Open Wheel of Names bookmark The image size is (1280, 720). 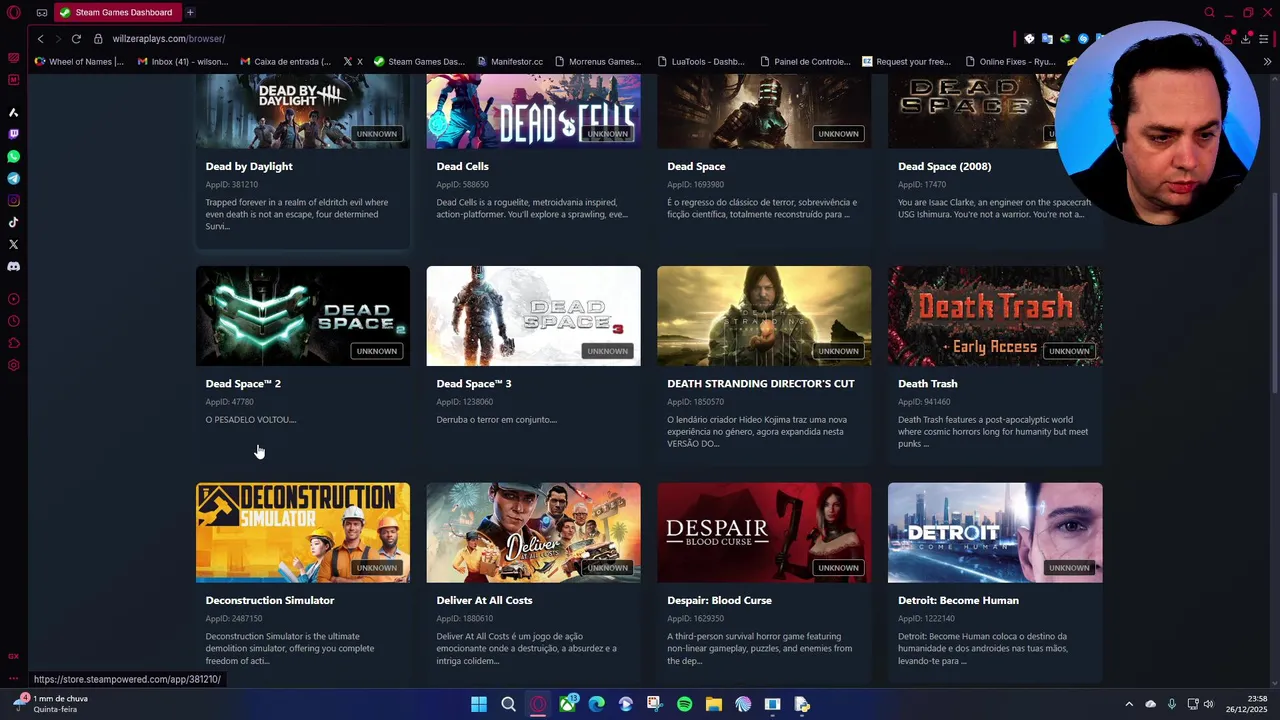(79, 61)
